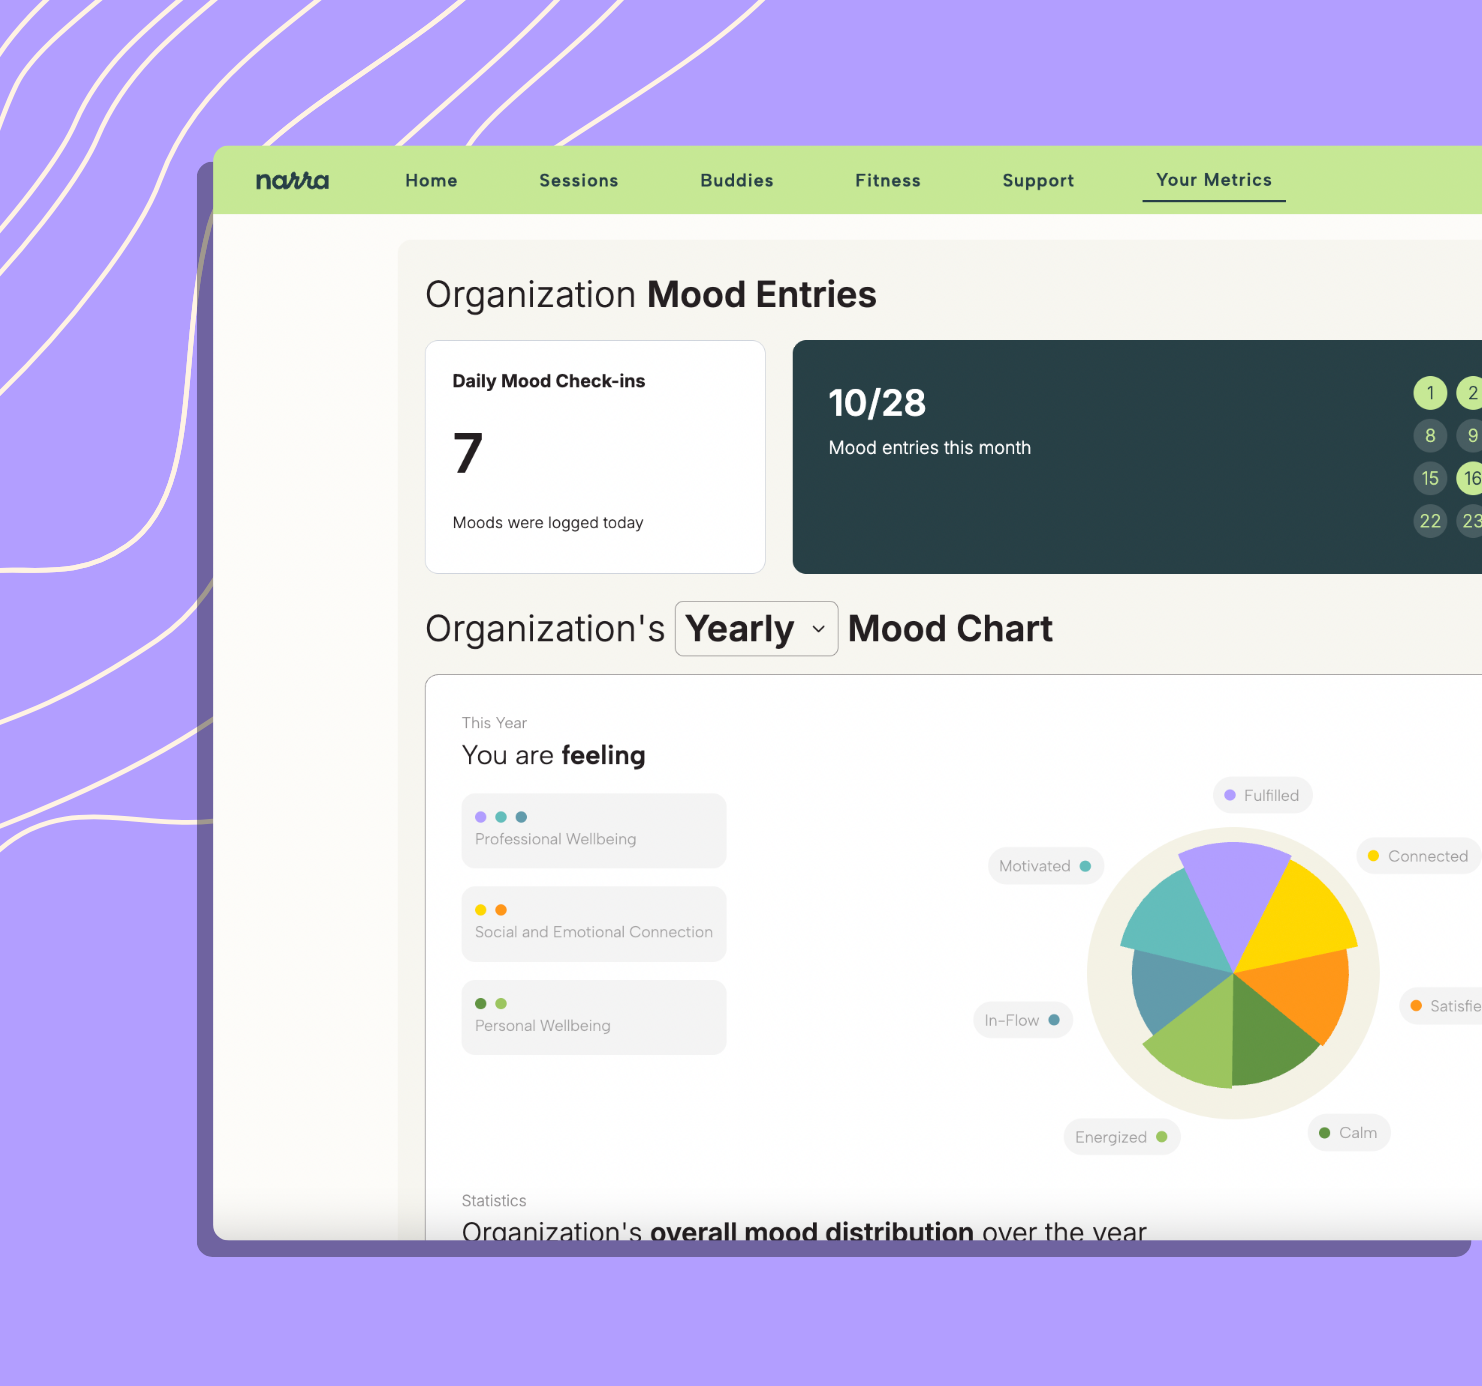Toggle the Fulfilled mood legend chip
The image size is (1482, 1386).
[x=1262, y=796]
